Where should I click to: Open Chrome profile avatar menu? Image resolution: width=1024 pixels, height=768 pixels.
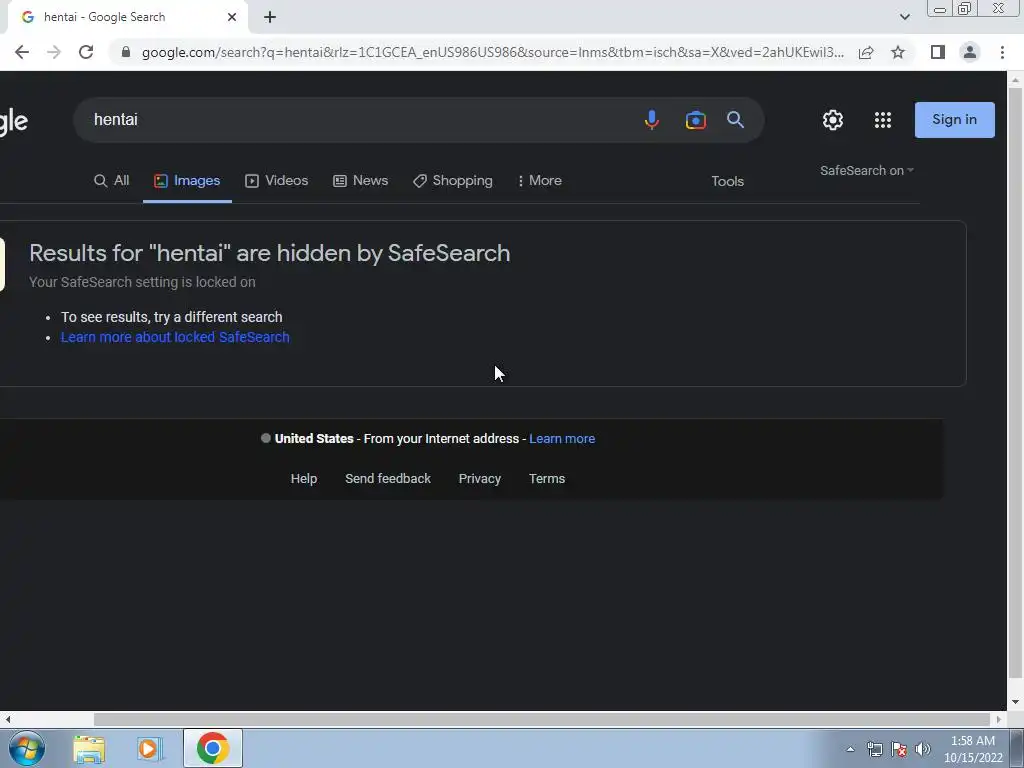970,52
